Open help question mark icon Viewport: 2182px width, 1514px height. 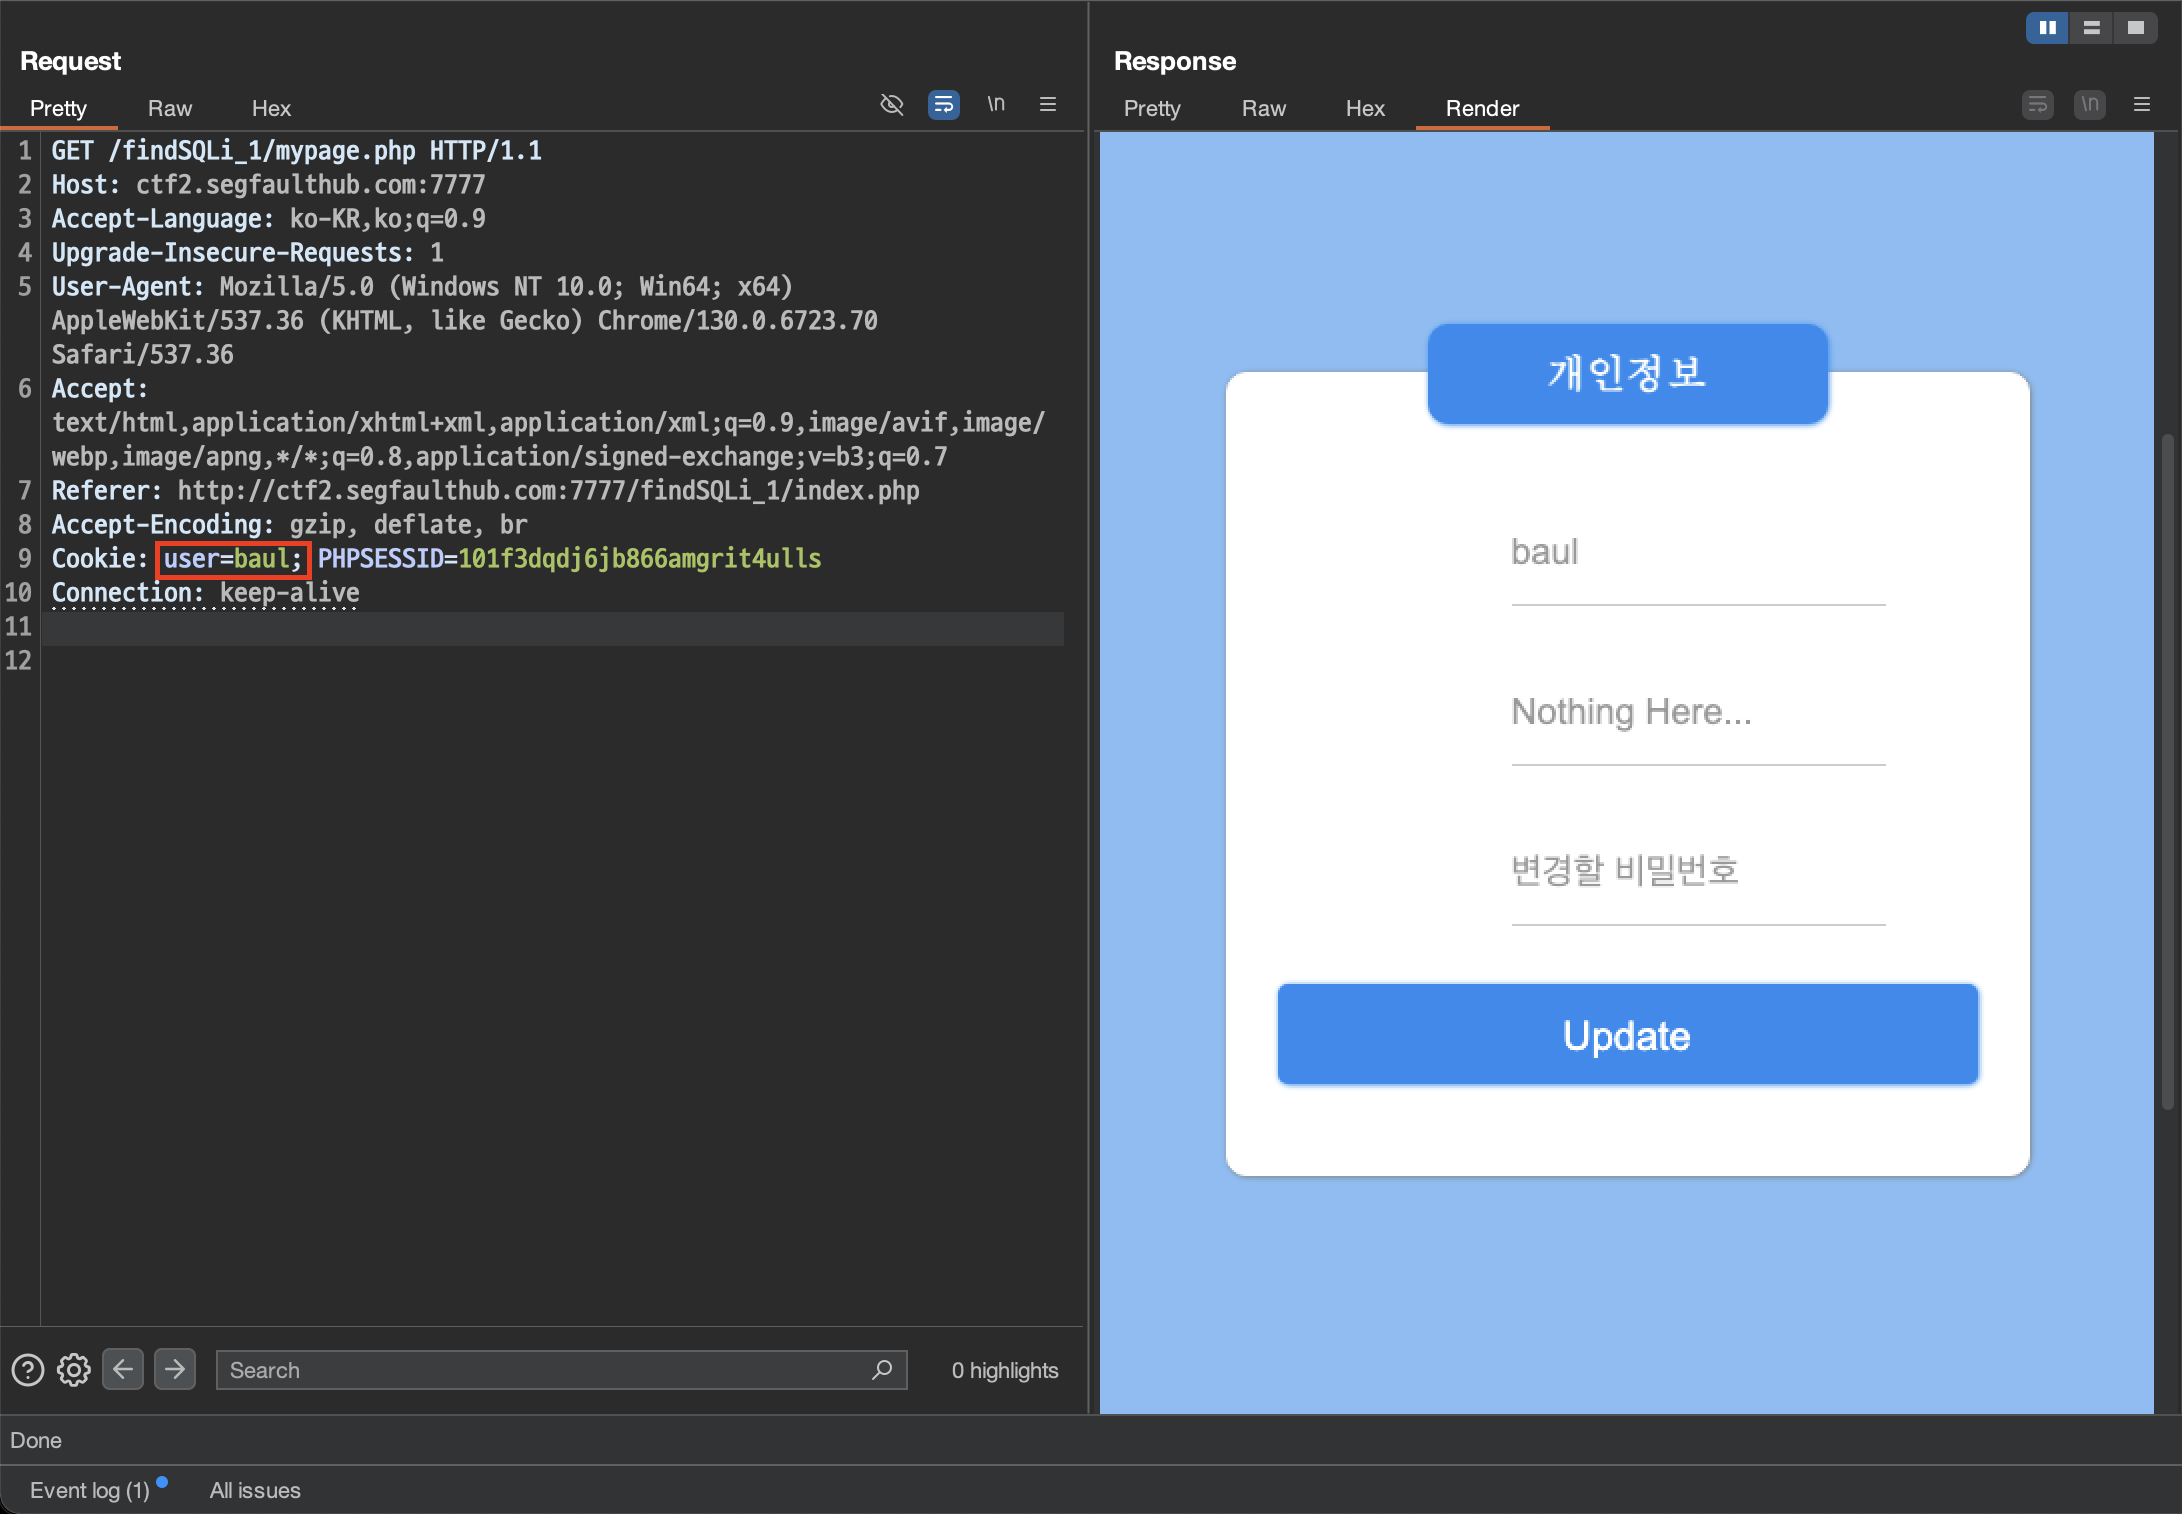[28, 1369]
